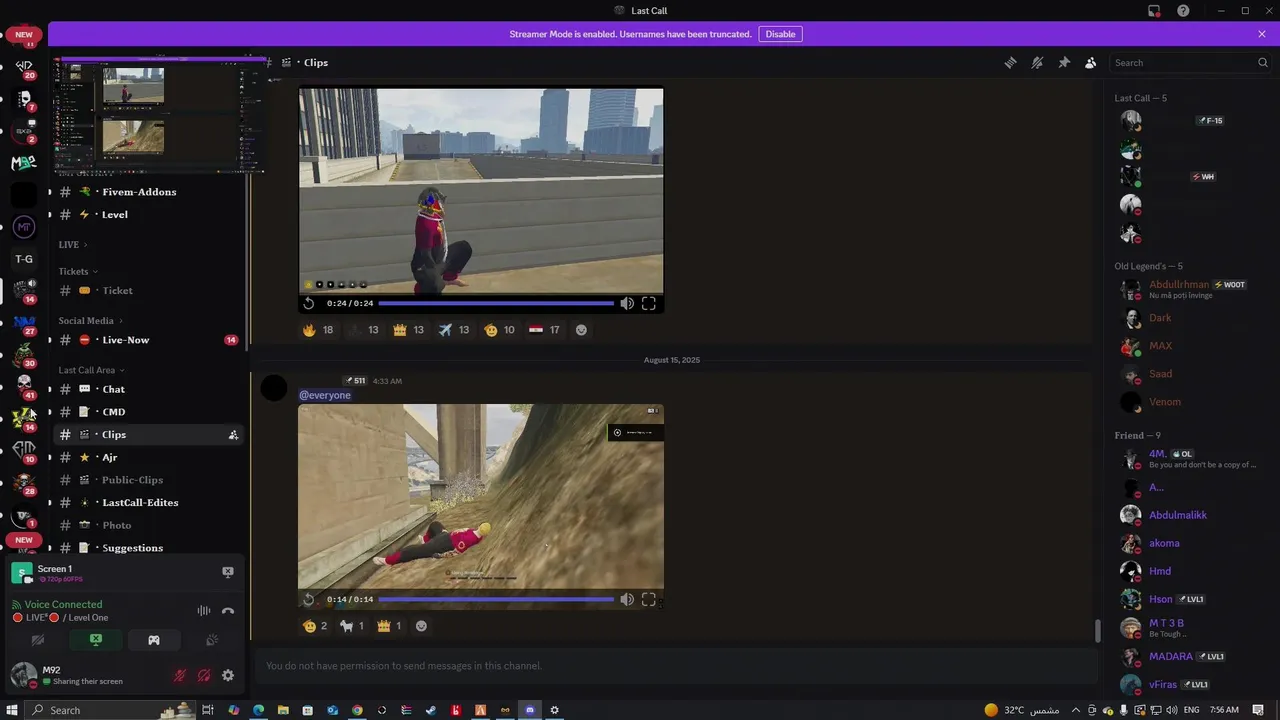The width and height of the screenshot is (1280, 720).
Task: Seek the first clip progress bar
Action: [496, 303]
